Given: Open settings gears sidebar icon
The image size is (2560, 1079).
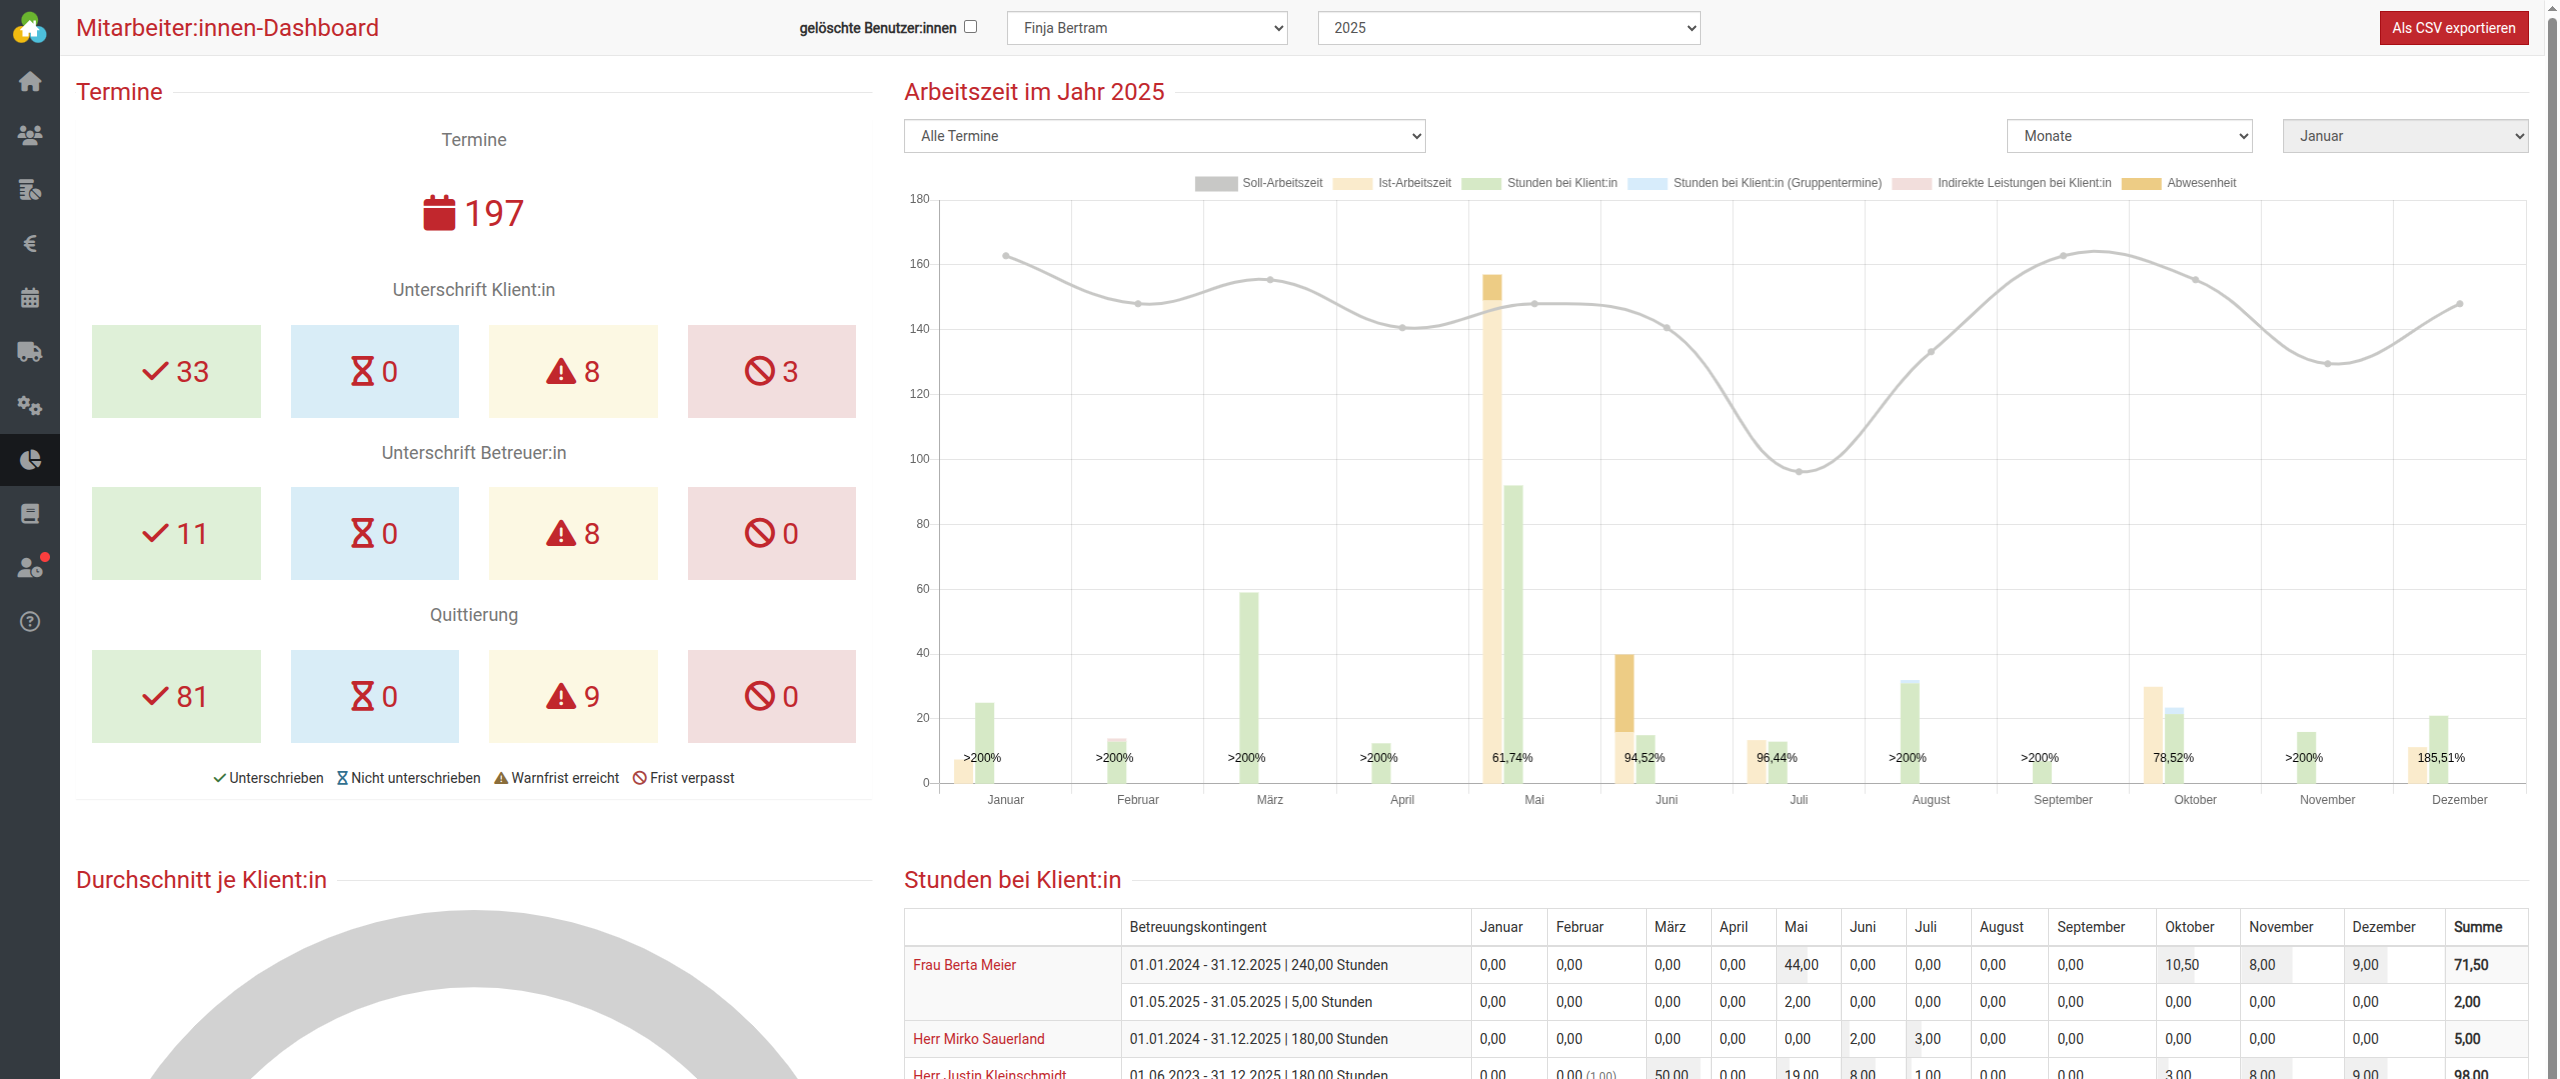Looking at the screenshot, I should click(x=30, y=406).
